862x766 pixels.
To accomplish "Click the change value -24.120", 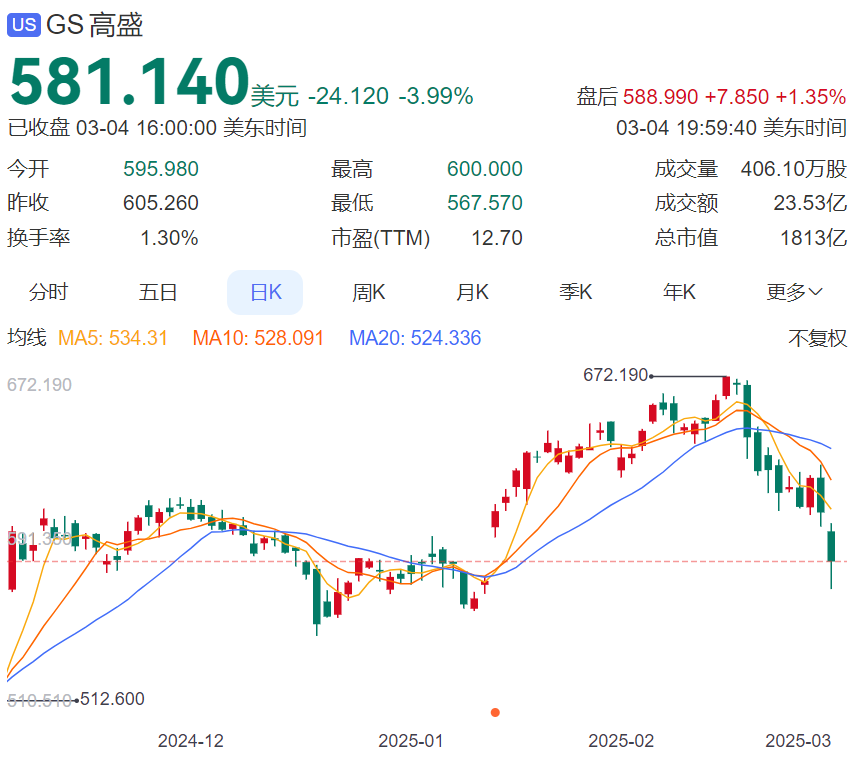I will pyautogui.click(x=349, y=96).
